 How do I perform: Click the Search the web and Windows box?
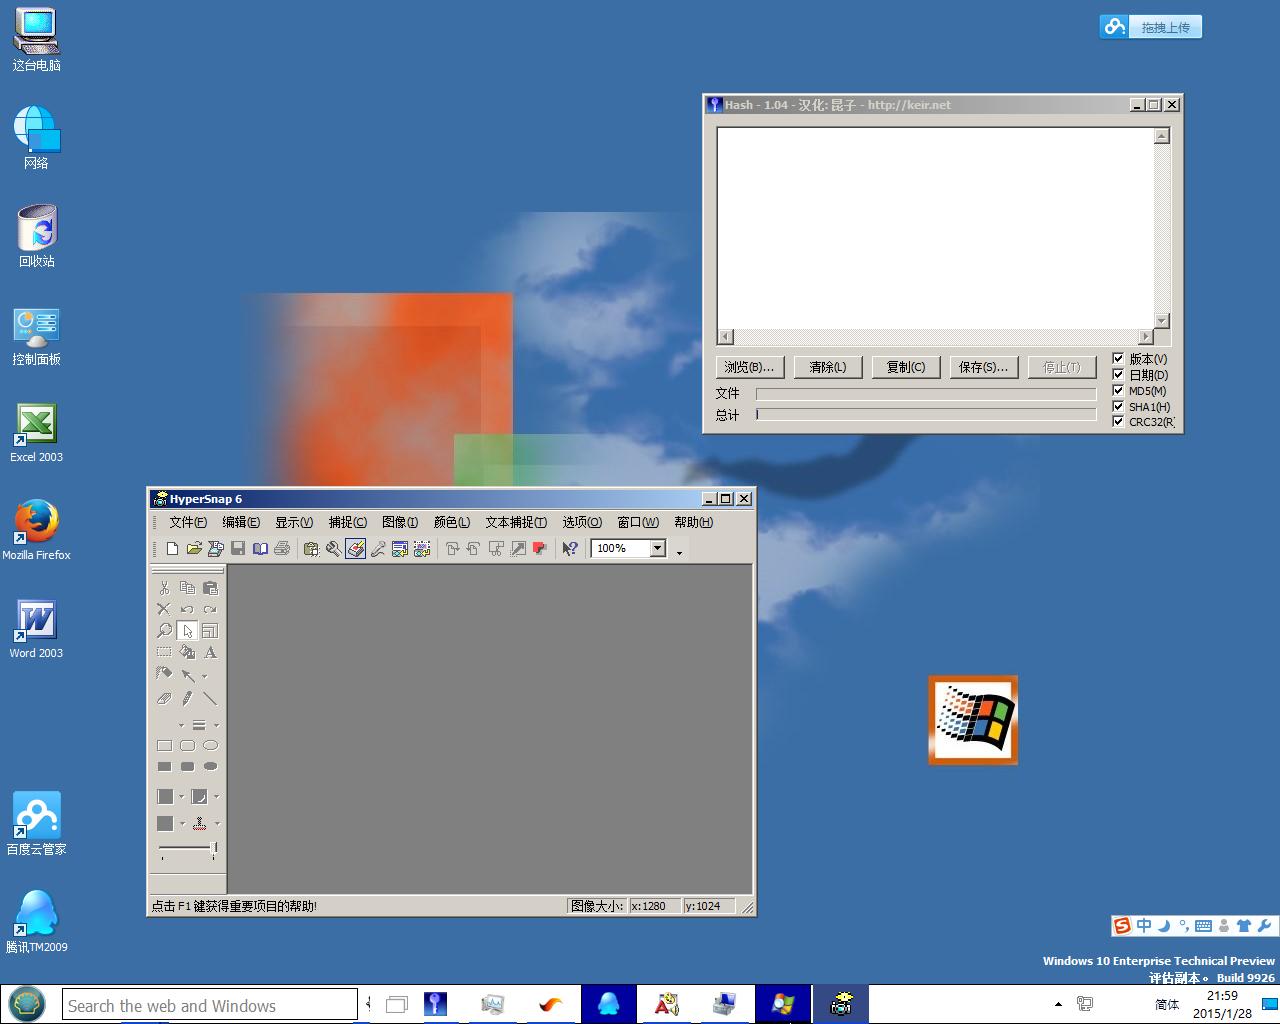click(x=210, y=1005)
